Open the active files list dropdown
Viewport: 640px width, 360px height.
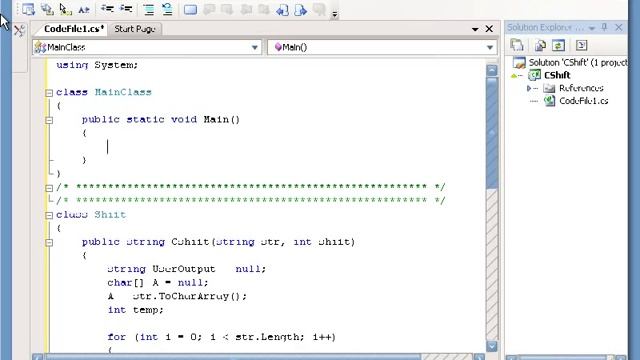[475, 29]
